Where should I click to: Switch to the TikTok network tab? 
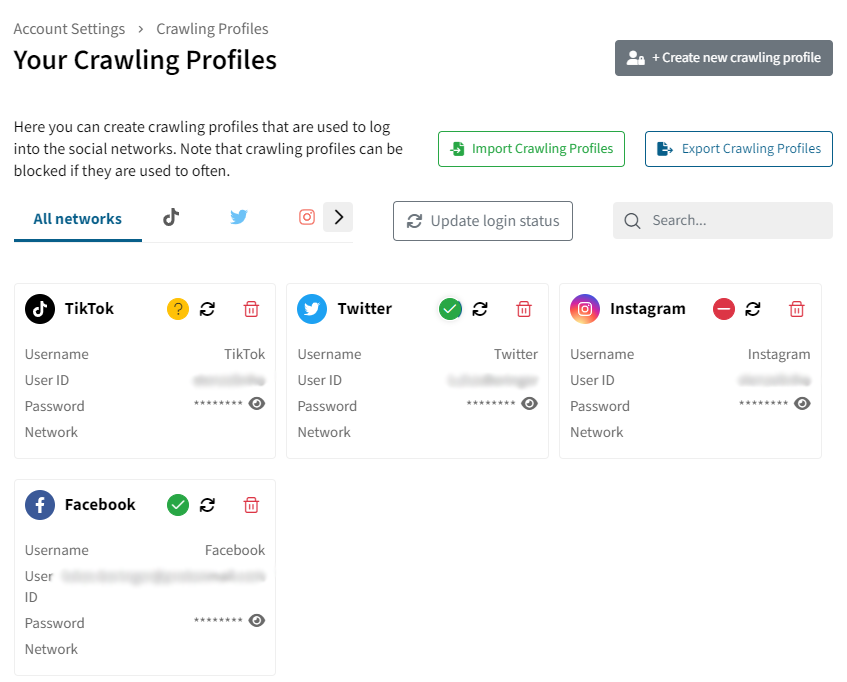coord(171,217)
